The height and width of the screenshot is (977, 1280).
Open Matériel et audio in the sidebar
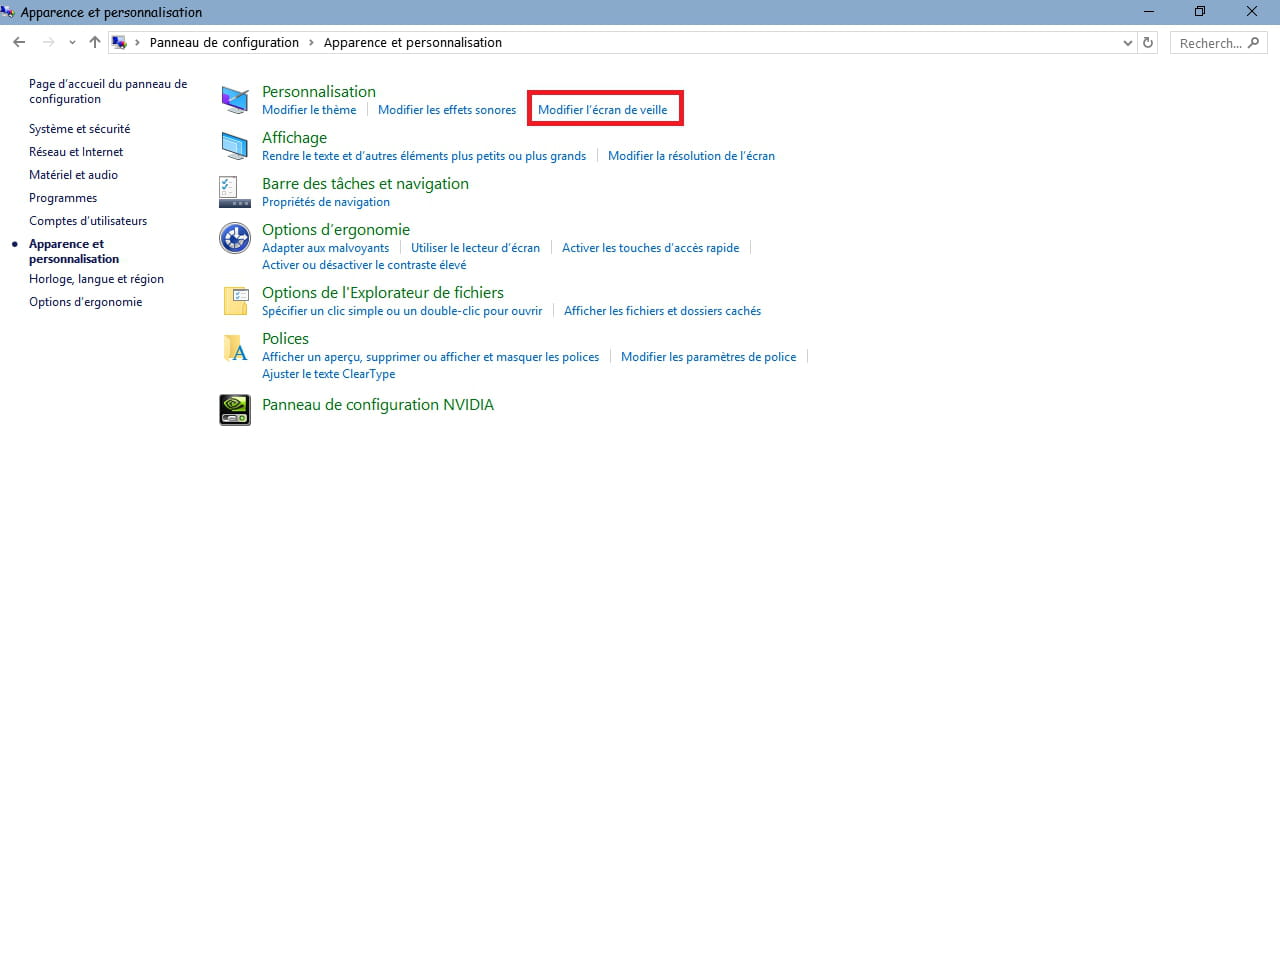(73, 175)
